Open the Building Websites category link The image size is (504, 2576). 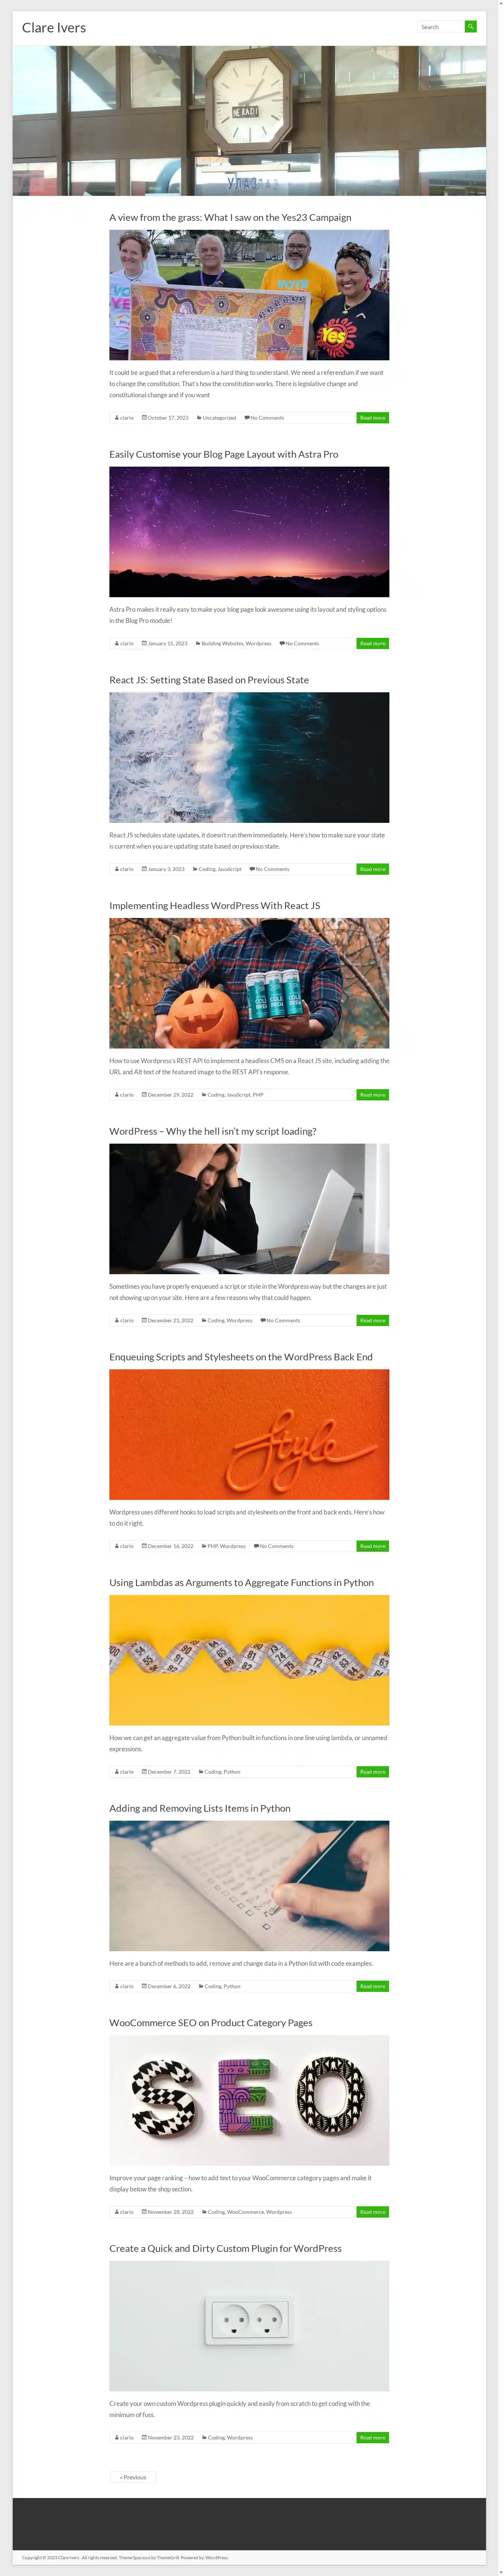tap(222, 644)
